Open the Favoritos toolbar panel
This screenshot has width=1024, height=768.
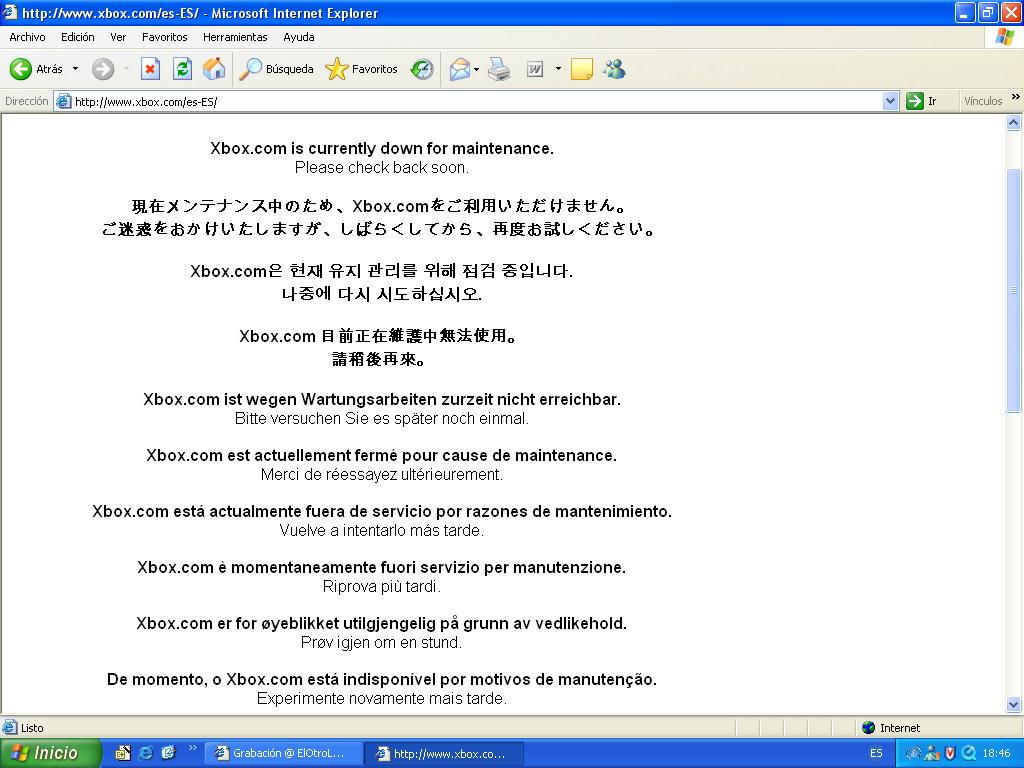[x=361, y=69]
